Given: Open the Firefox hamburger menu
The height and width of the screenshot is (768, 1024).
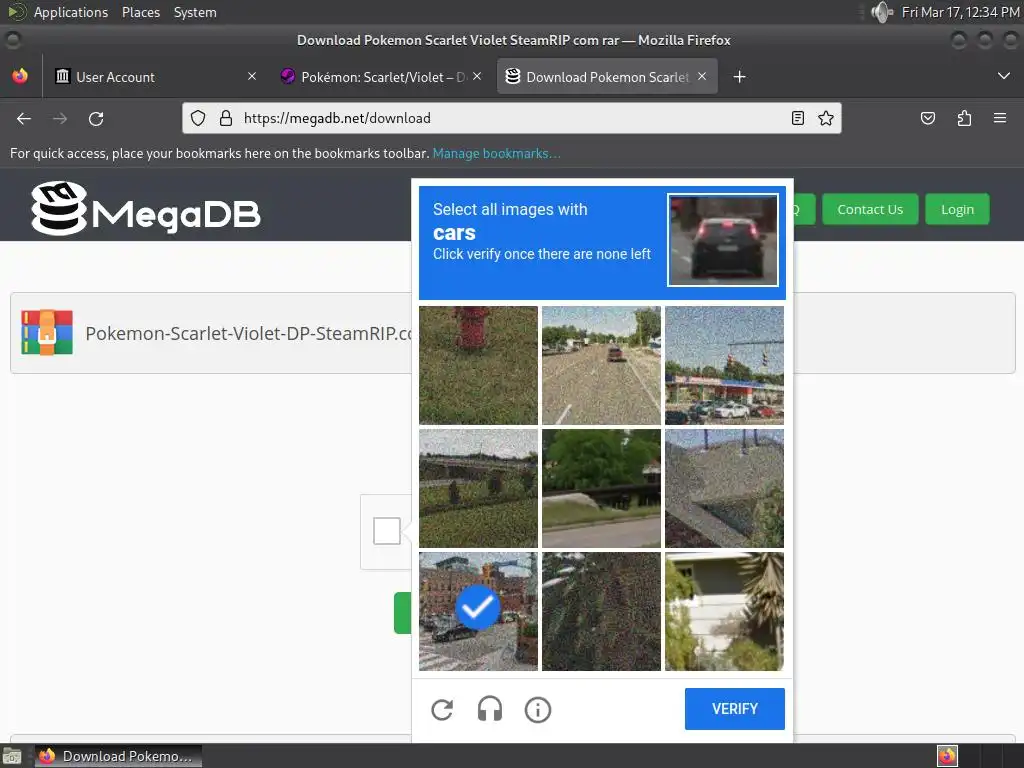Looking at the screenshot, I should click(x=1000, y=118).
